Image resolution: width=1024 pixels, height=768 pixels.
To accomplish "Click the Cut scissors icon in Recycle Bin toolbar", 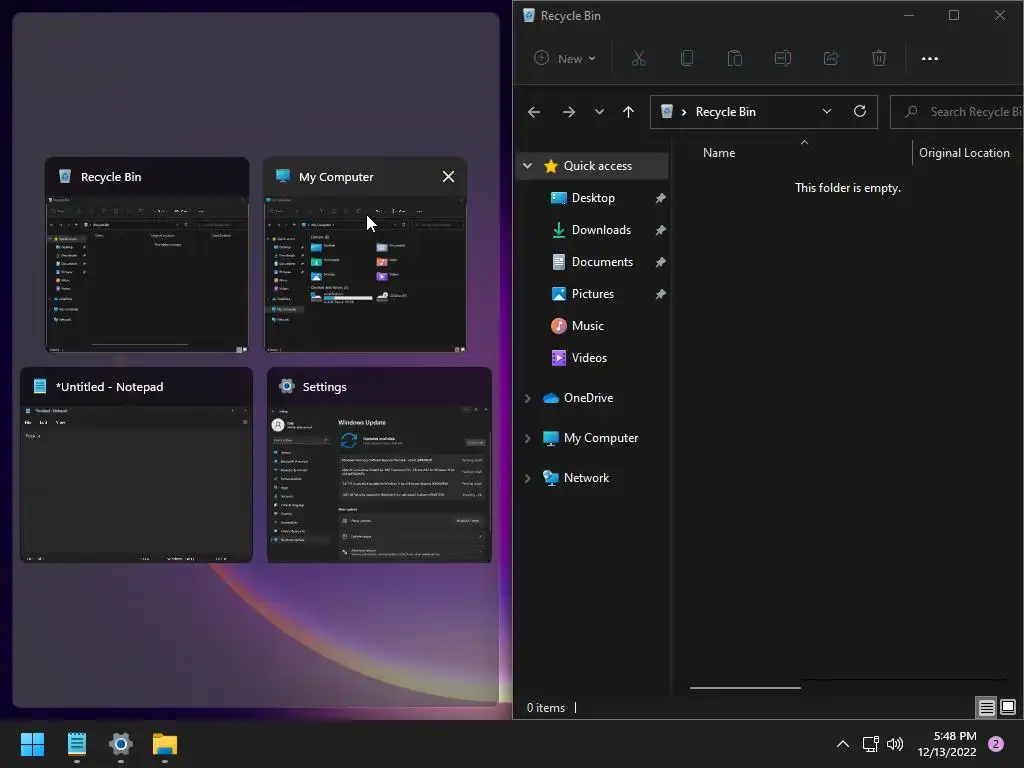I will tap(639, 58).
